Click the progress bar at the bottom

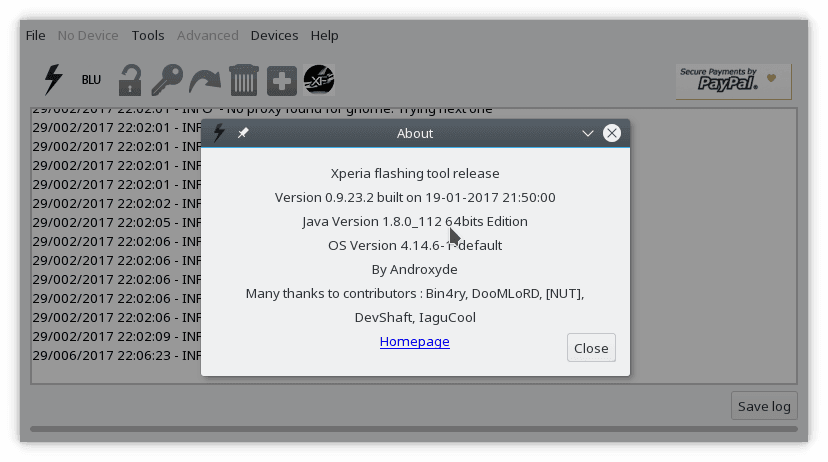click(413, 429)
